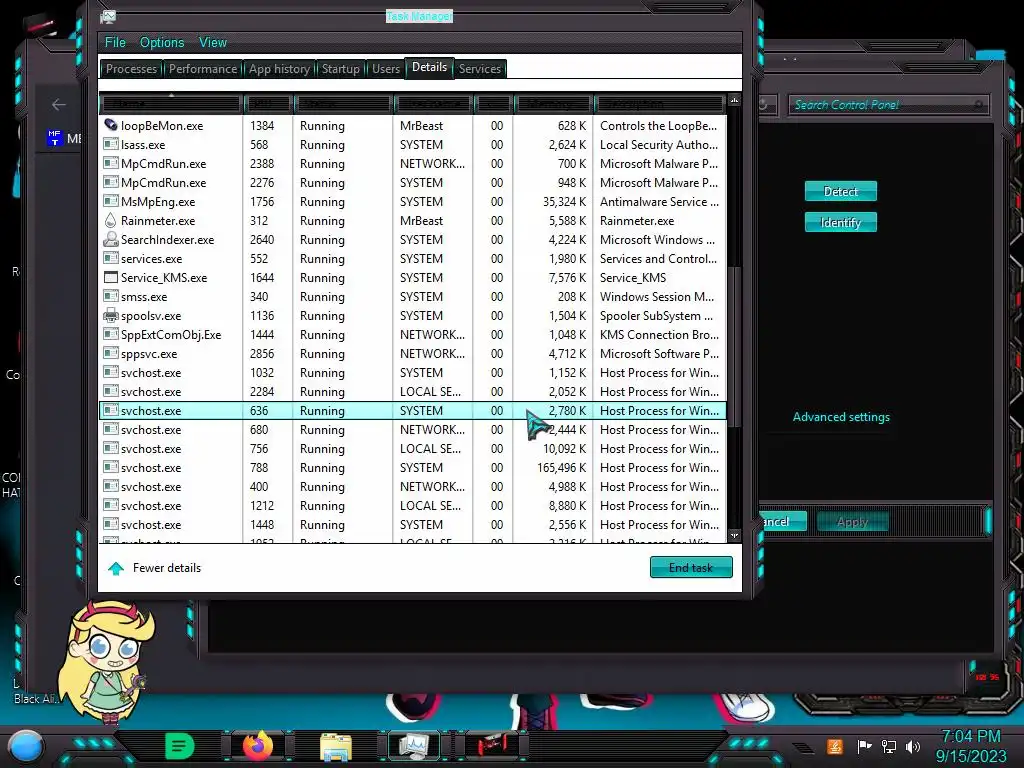This screenshot has width=1024, height=768.
Task: Launch Firefox from the taskbar
Action: [258, 746]
